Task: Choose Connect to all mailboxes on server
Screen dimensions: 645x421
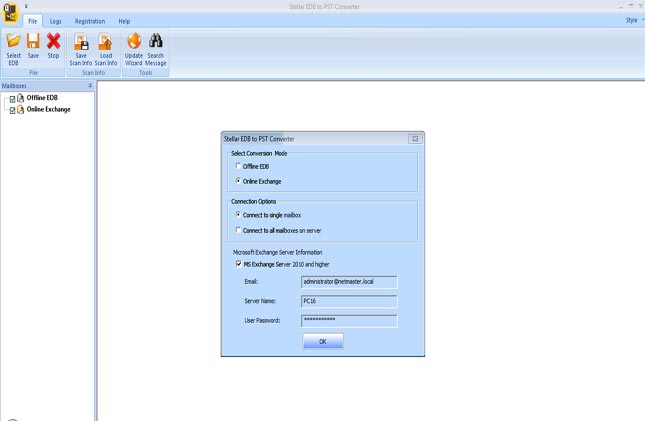Action: [238, 230]
